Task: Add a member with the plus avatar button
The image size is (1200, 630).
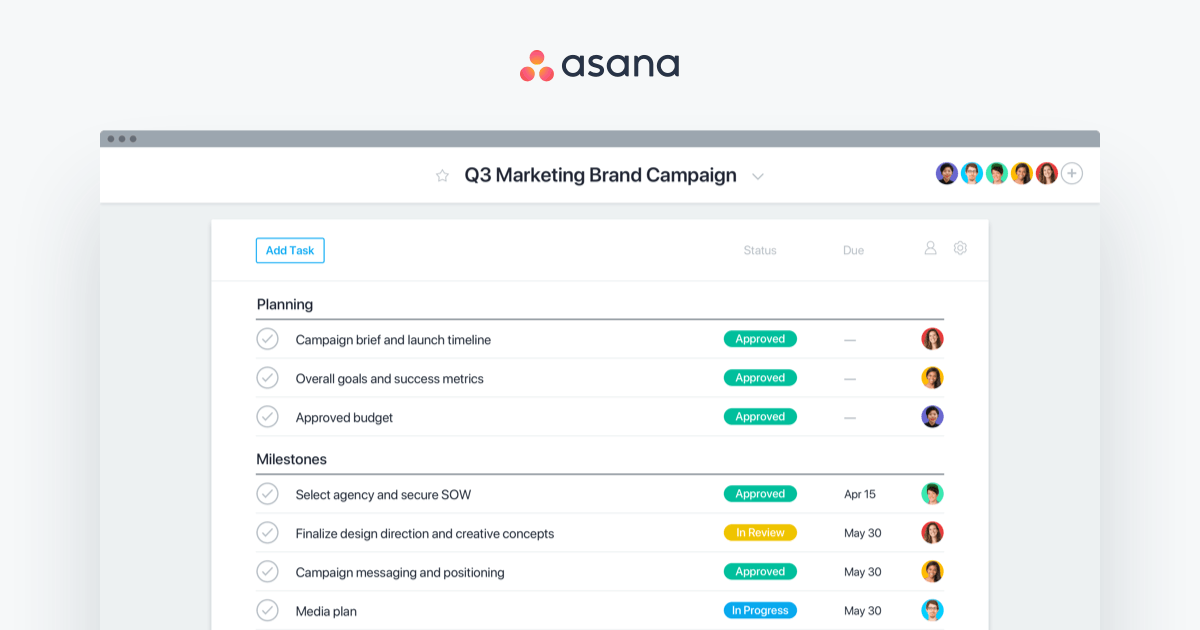Action: coord(1071,173)
